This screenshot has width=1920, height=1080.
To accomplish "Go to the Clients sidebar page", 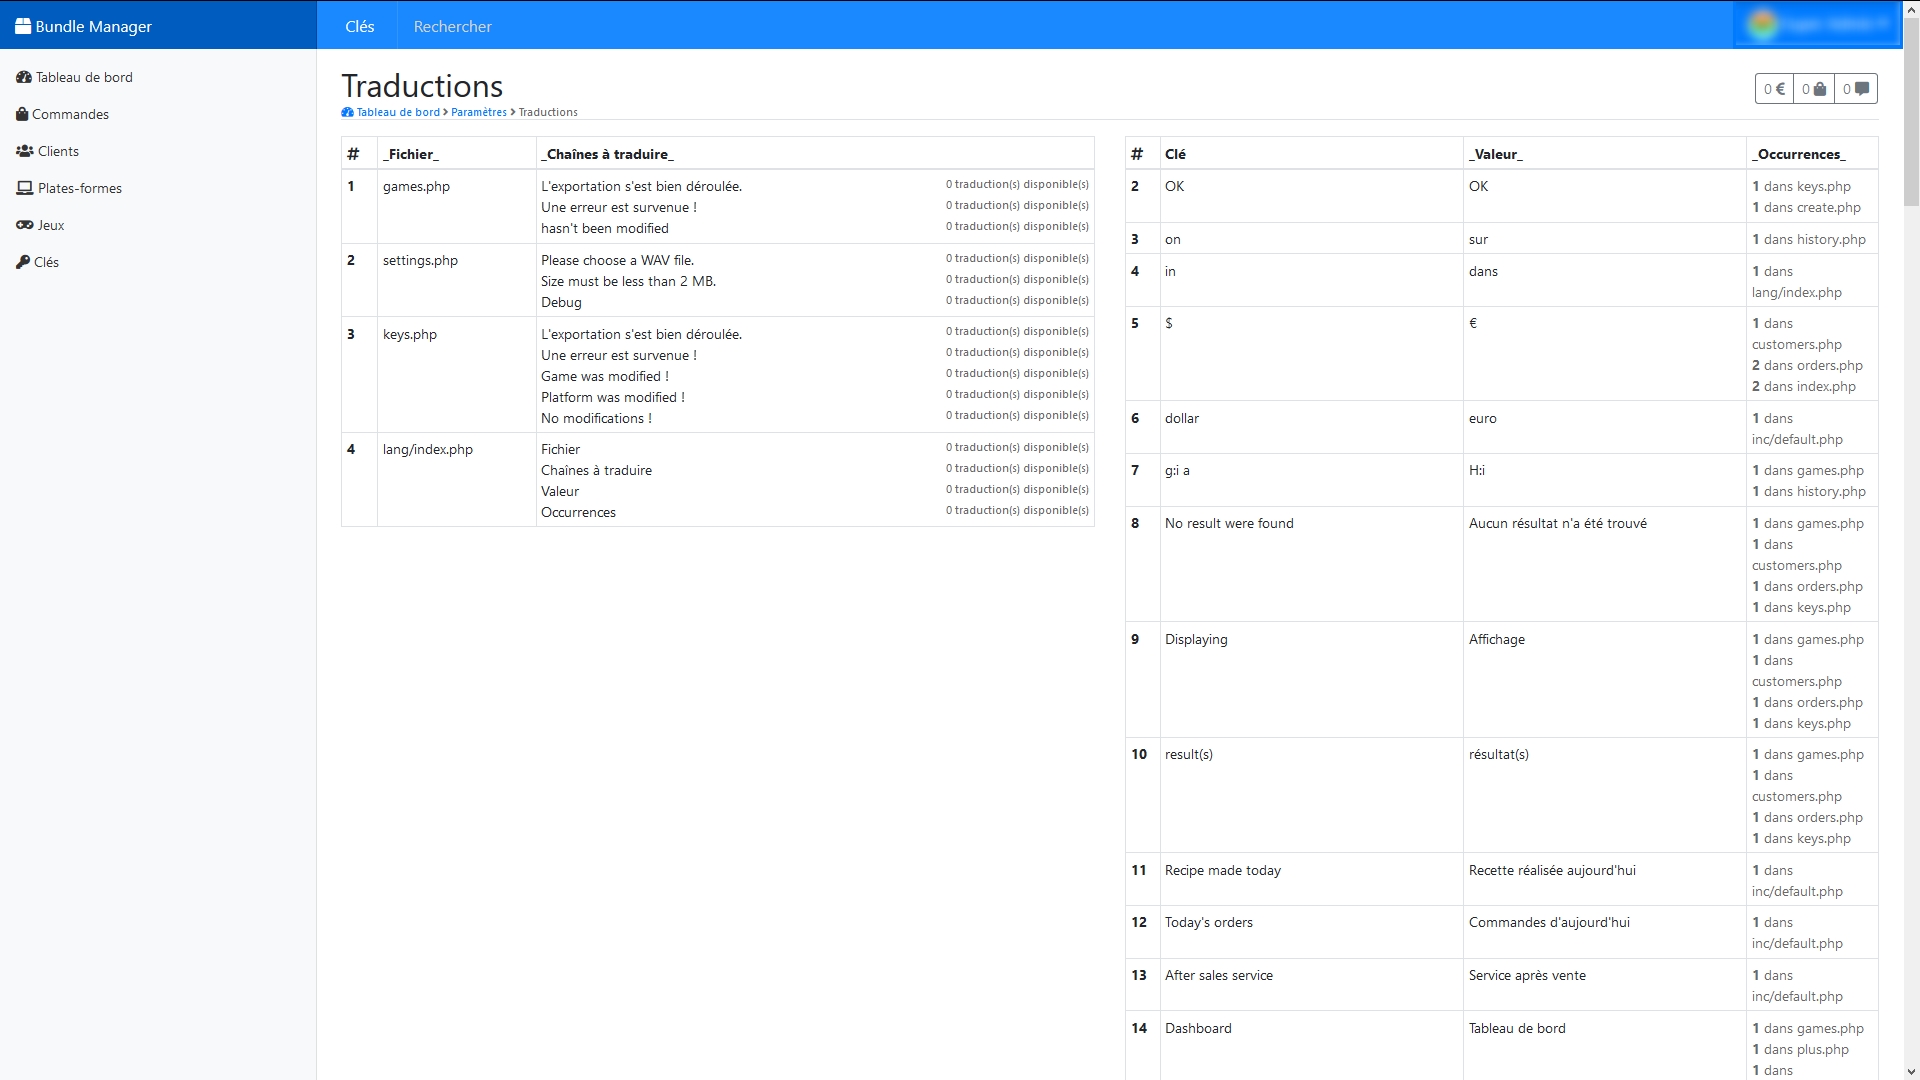I will 48,151.
